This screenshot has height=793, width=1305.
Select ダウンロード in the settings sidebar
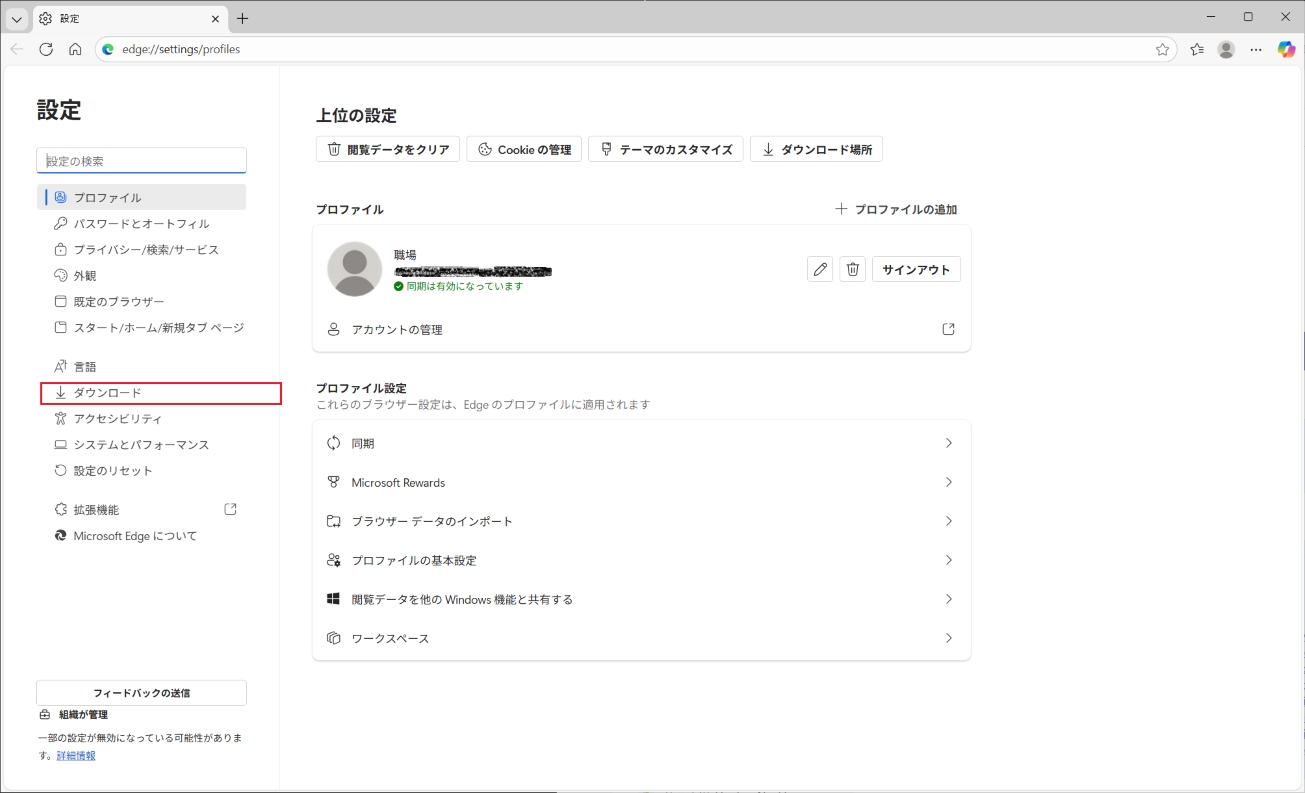[108, 393]
